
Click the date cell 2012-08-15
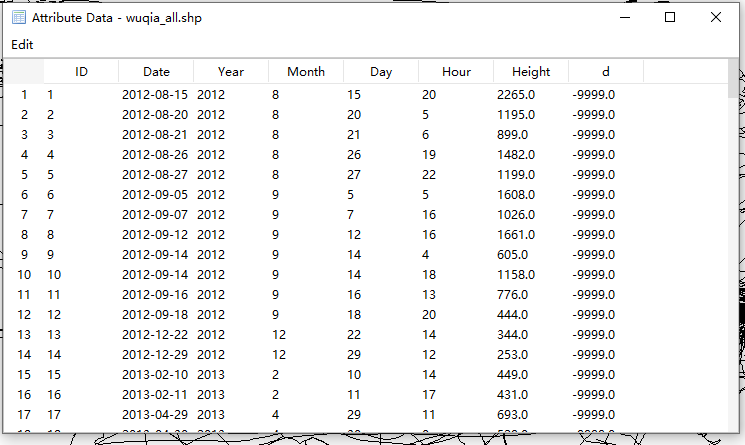[154, 94]
